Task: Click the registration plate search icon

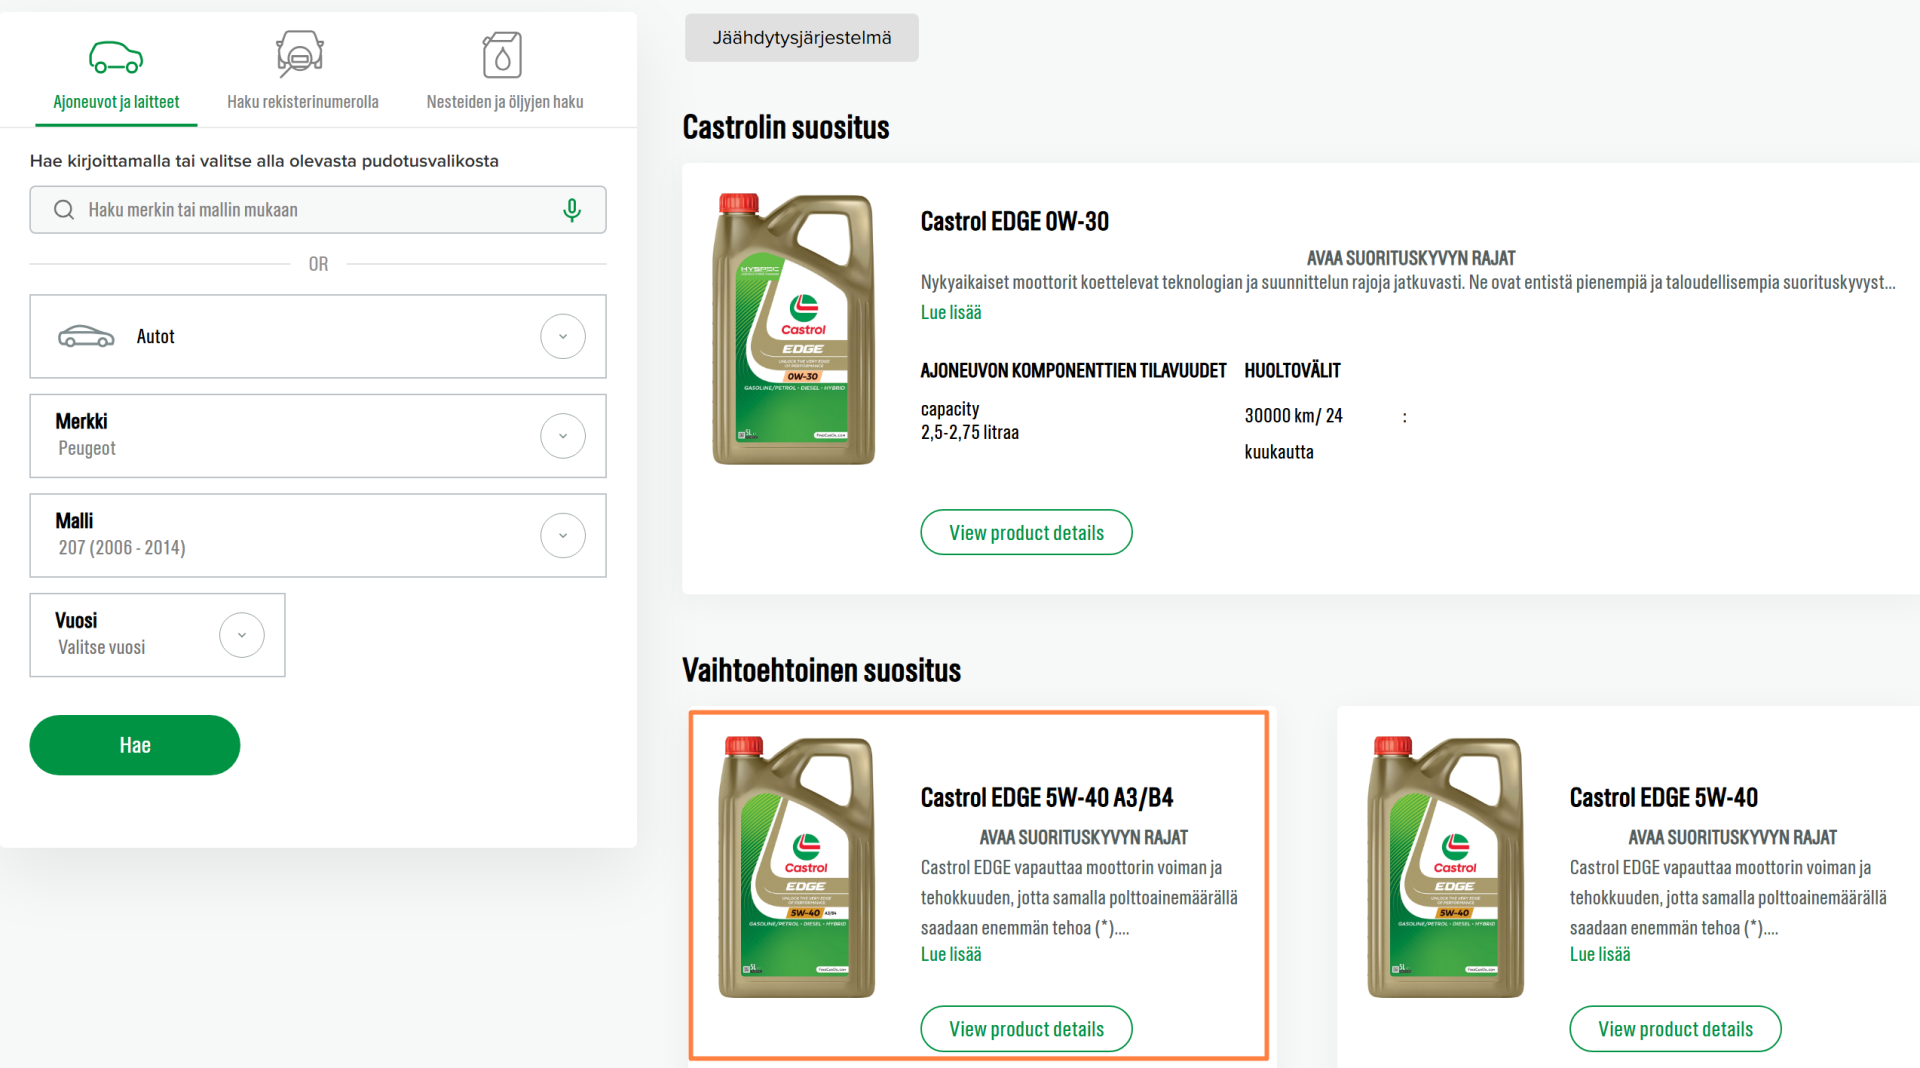Action: coord(300,54)
